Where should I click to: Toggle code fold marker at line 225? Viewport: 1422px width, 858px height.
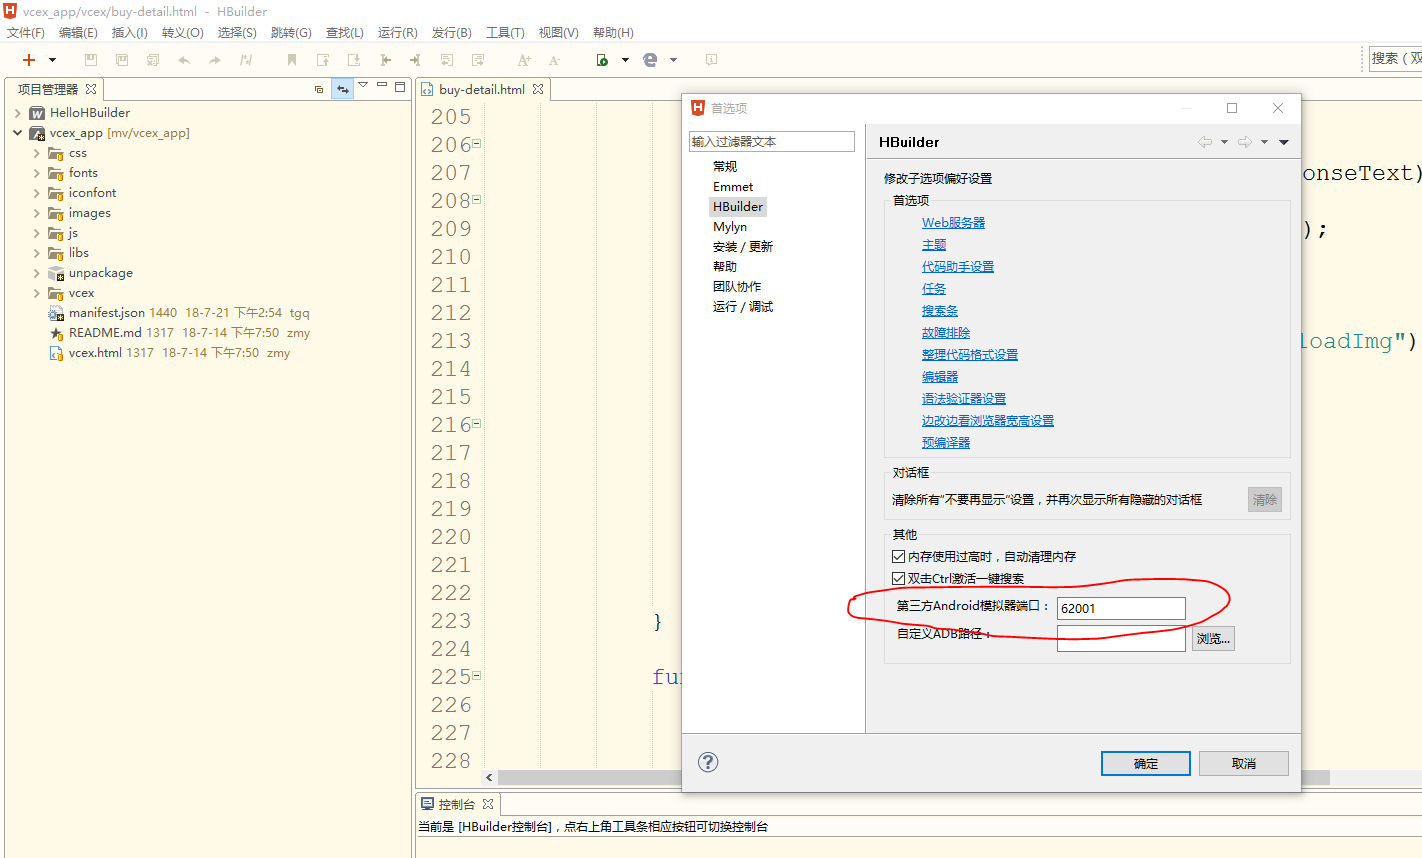pyautogui.click(x=477, y=676)
